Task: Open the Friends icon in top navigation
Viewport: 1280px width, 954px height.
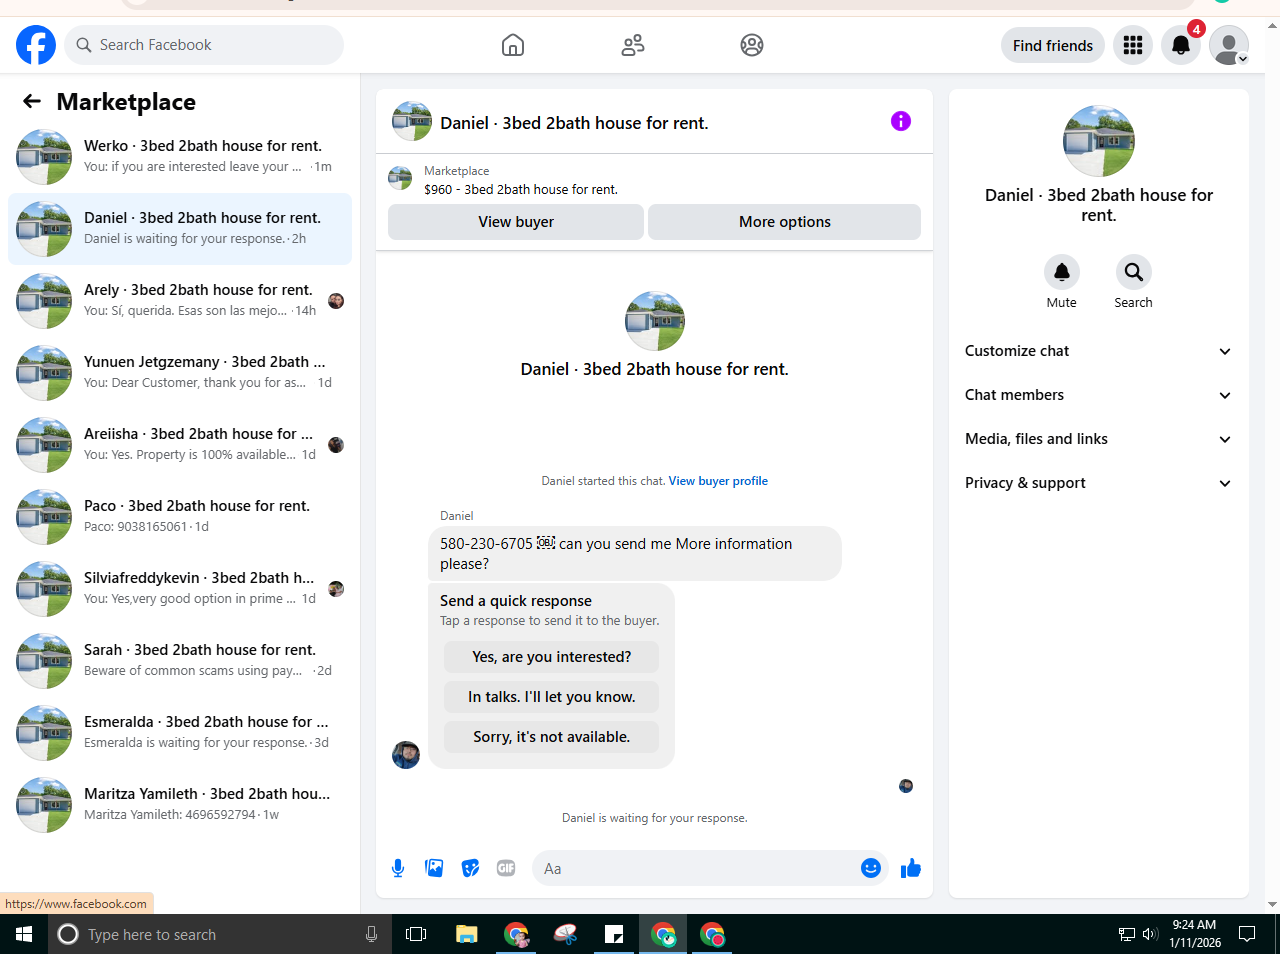Action: click(x=633, y=45)
